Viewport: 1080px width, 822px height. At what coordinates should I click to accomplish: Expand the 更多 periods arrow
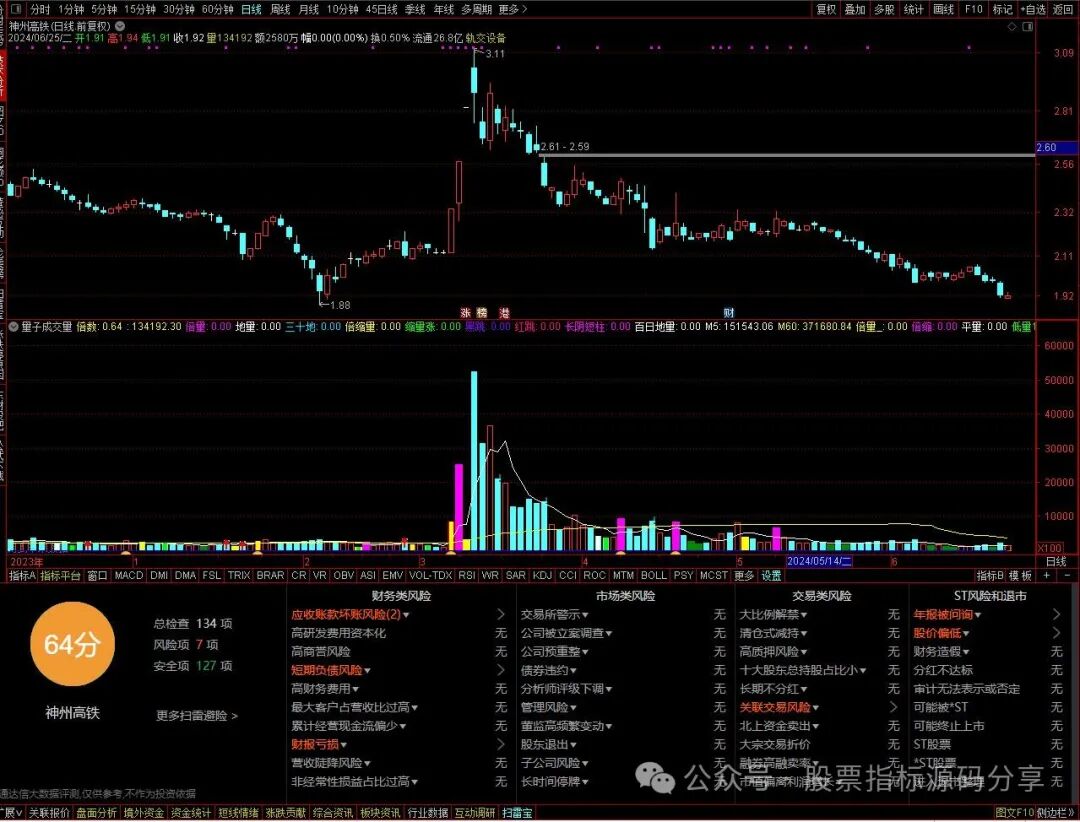pos(513,9)
